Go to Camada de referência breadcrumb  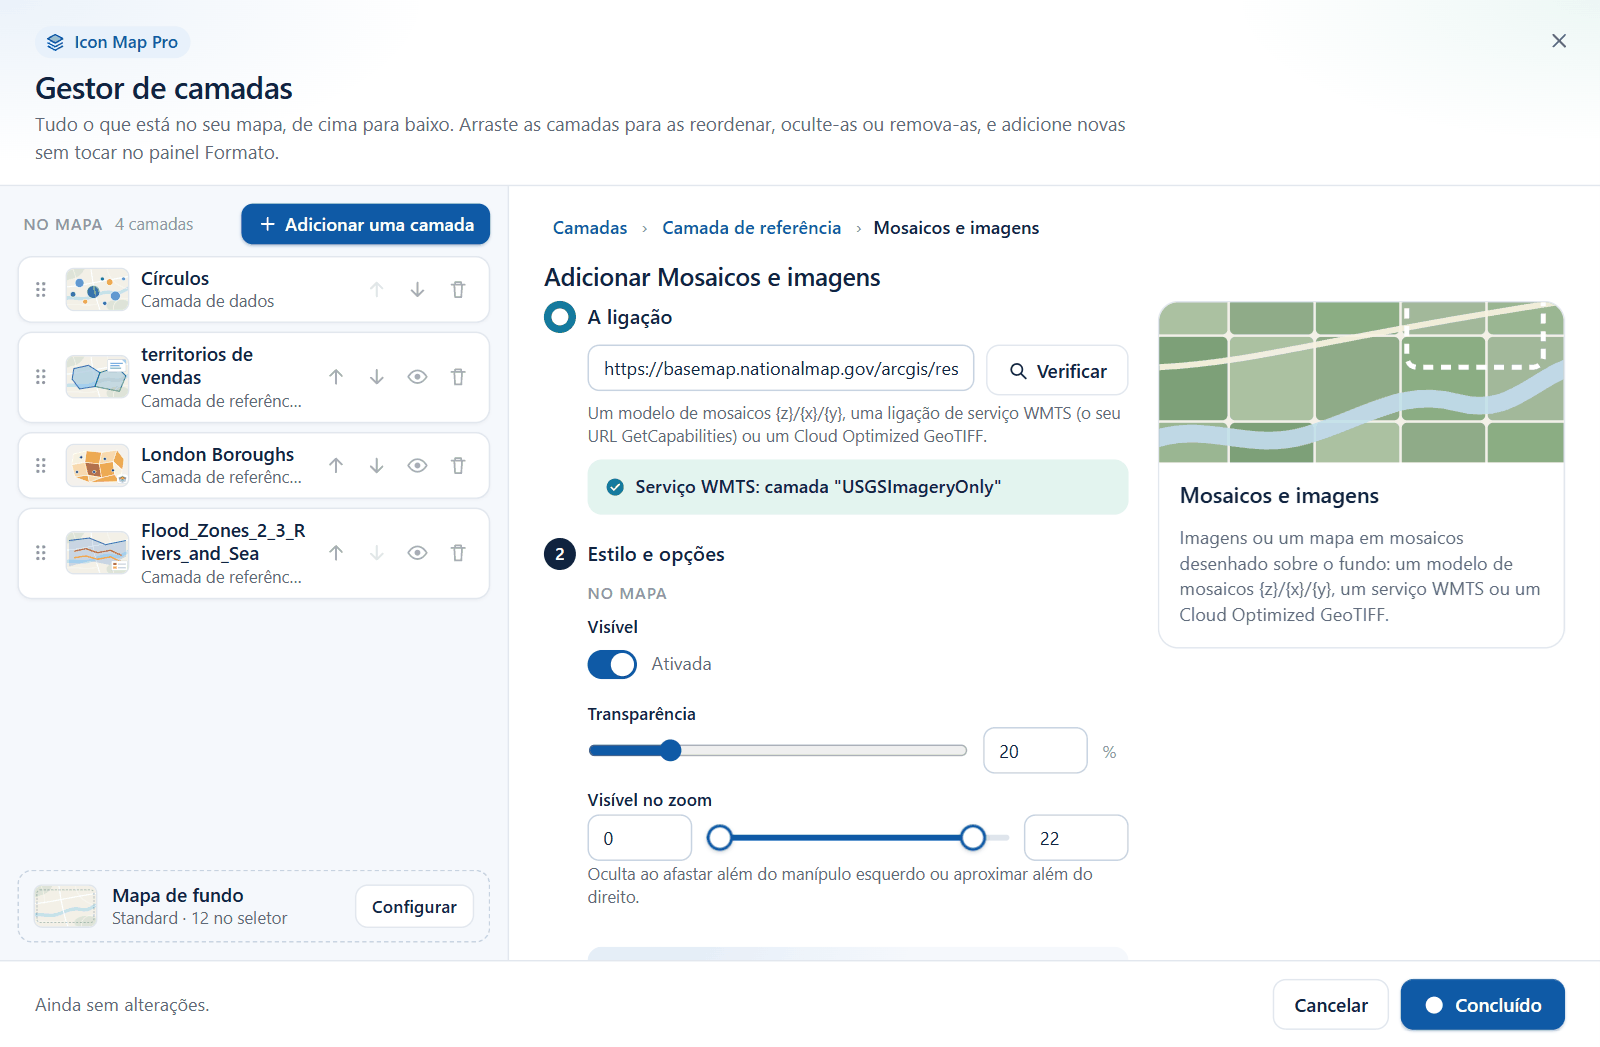click(x=751, y=228)
